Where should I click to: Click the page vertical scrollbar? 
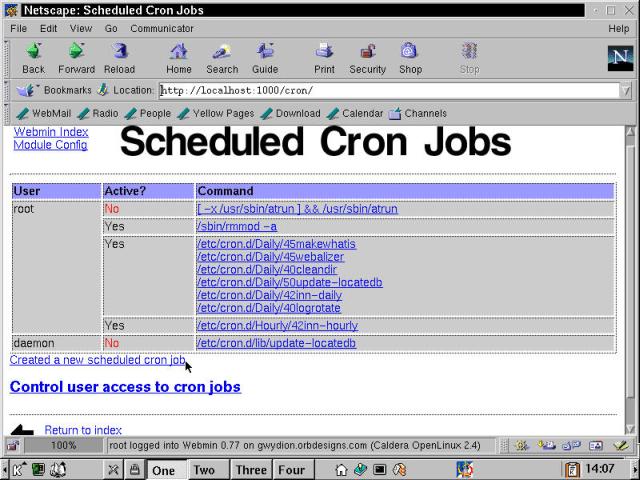(x=629, y=280)
